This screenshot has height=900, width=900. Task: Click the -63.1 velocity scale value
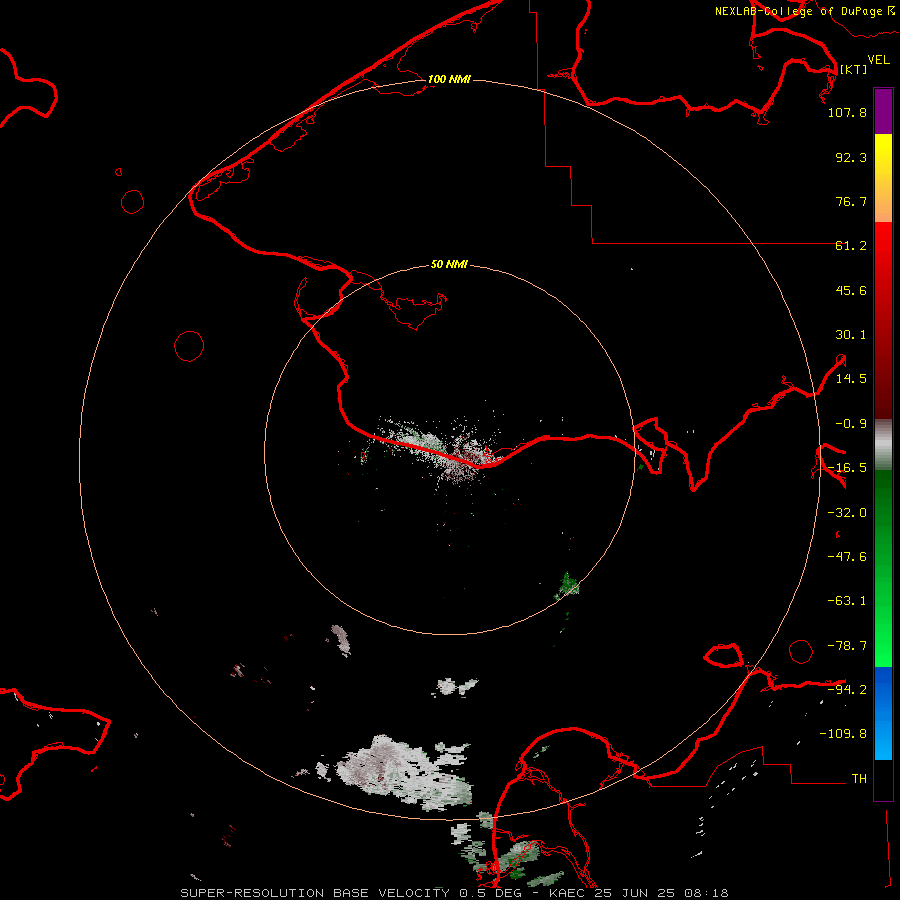(x=847, y=601)
